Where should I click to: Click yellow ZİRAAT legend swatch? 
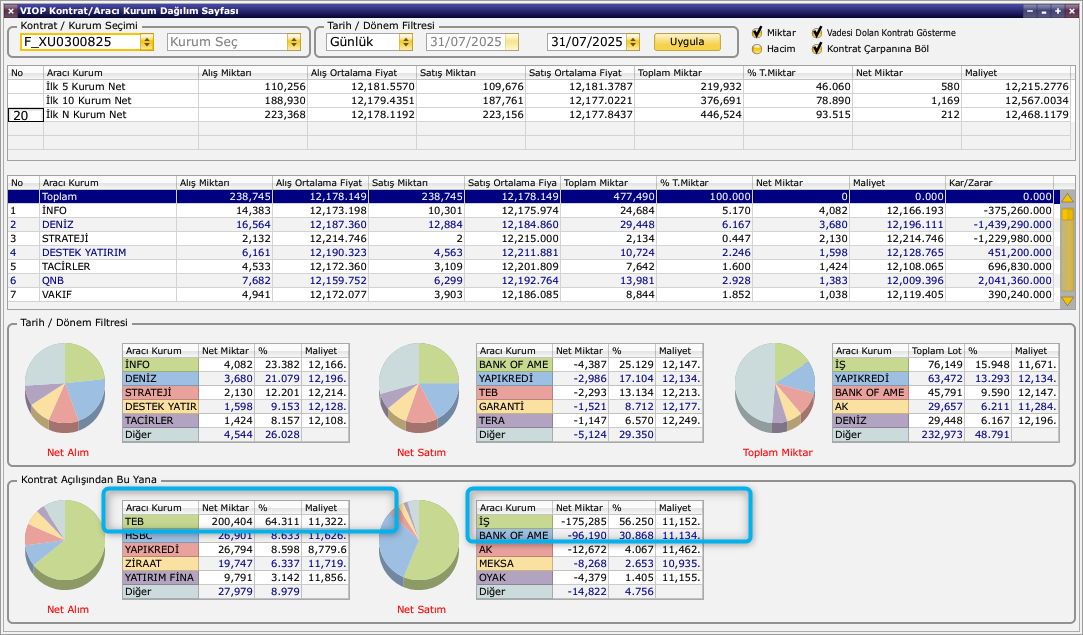160,564
